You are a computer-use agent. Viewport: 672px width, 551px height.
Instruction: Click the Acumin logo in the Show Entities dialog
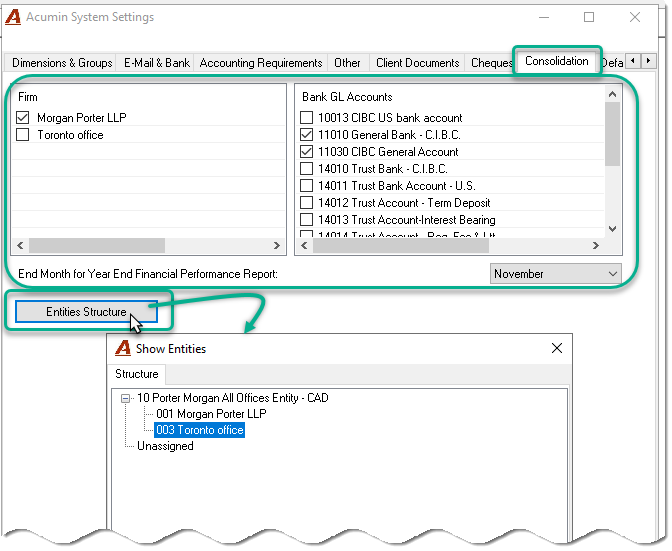(x=123, y=348)
